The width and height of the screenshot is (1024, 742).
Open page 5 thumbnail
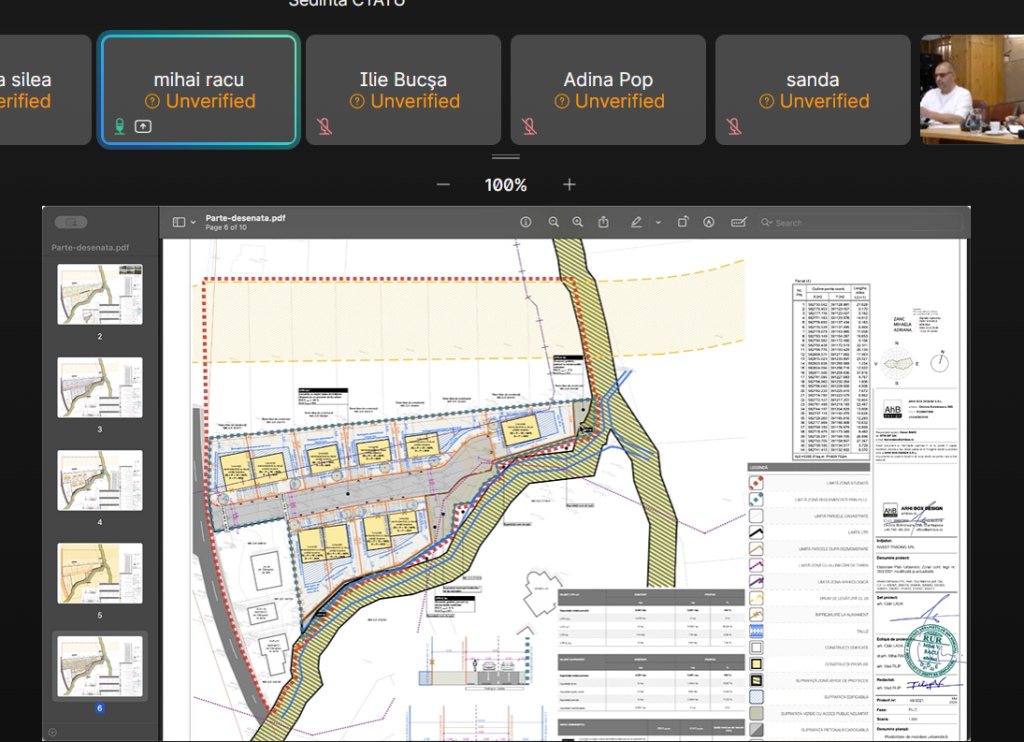[100, 573]
